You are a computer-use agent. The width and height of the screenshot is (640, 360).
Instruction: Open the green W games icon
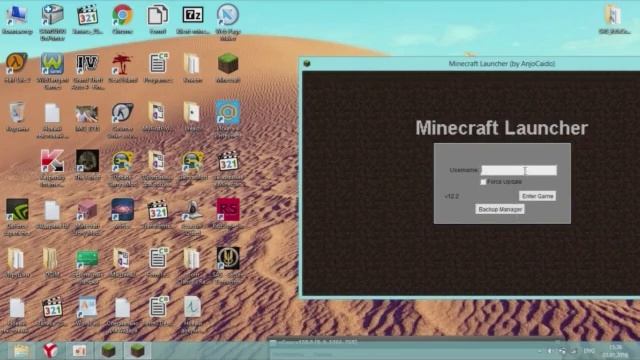[53, 63]
